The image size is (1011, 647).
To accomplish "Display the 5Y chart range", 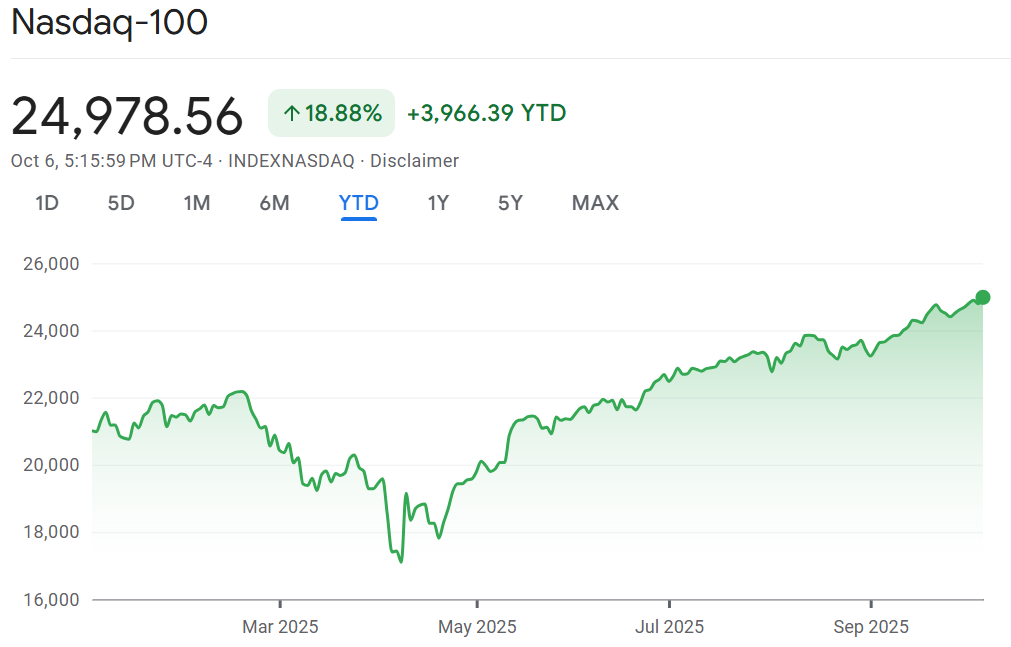I will click(x=510, y=203).
